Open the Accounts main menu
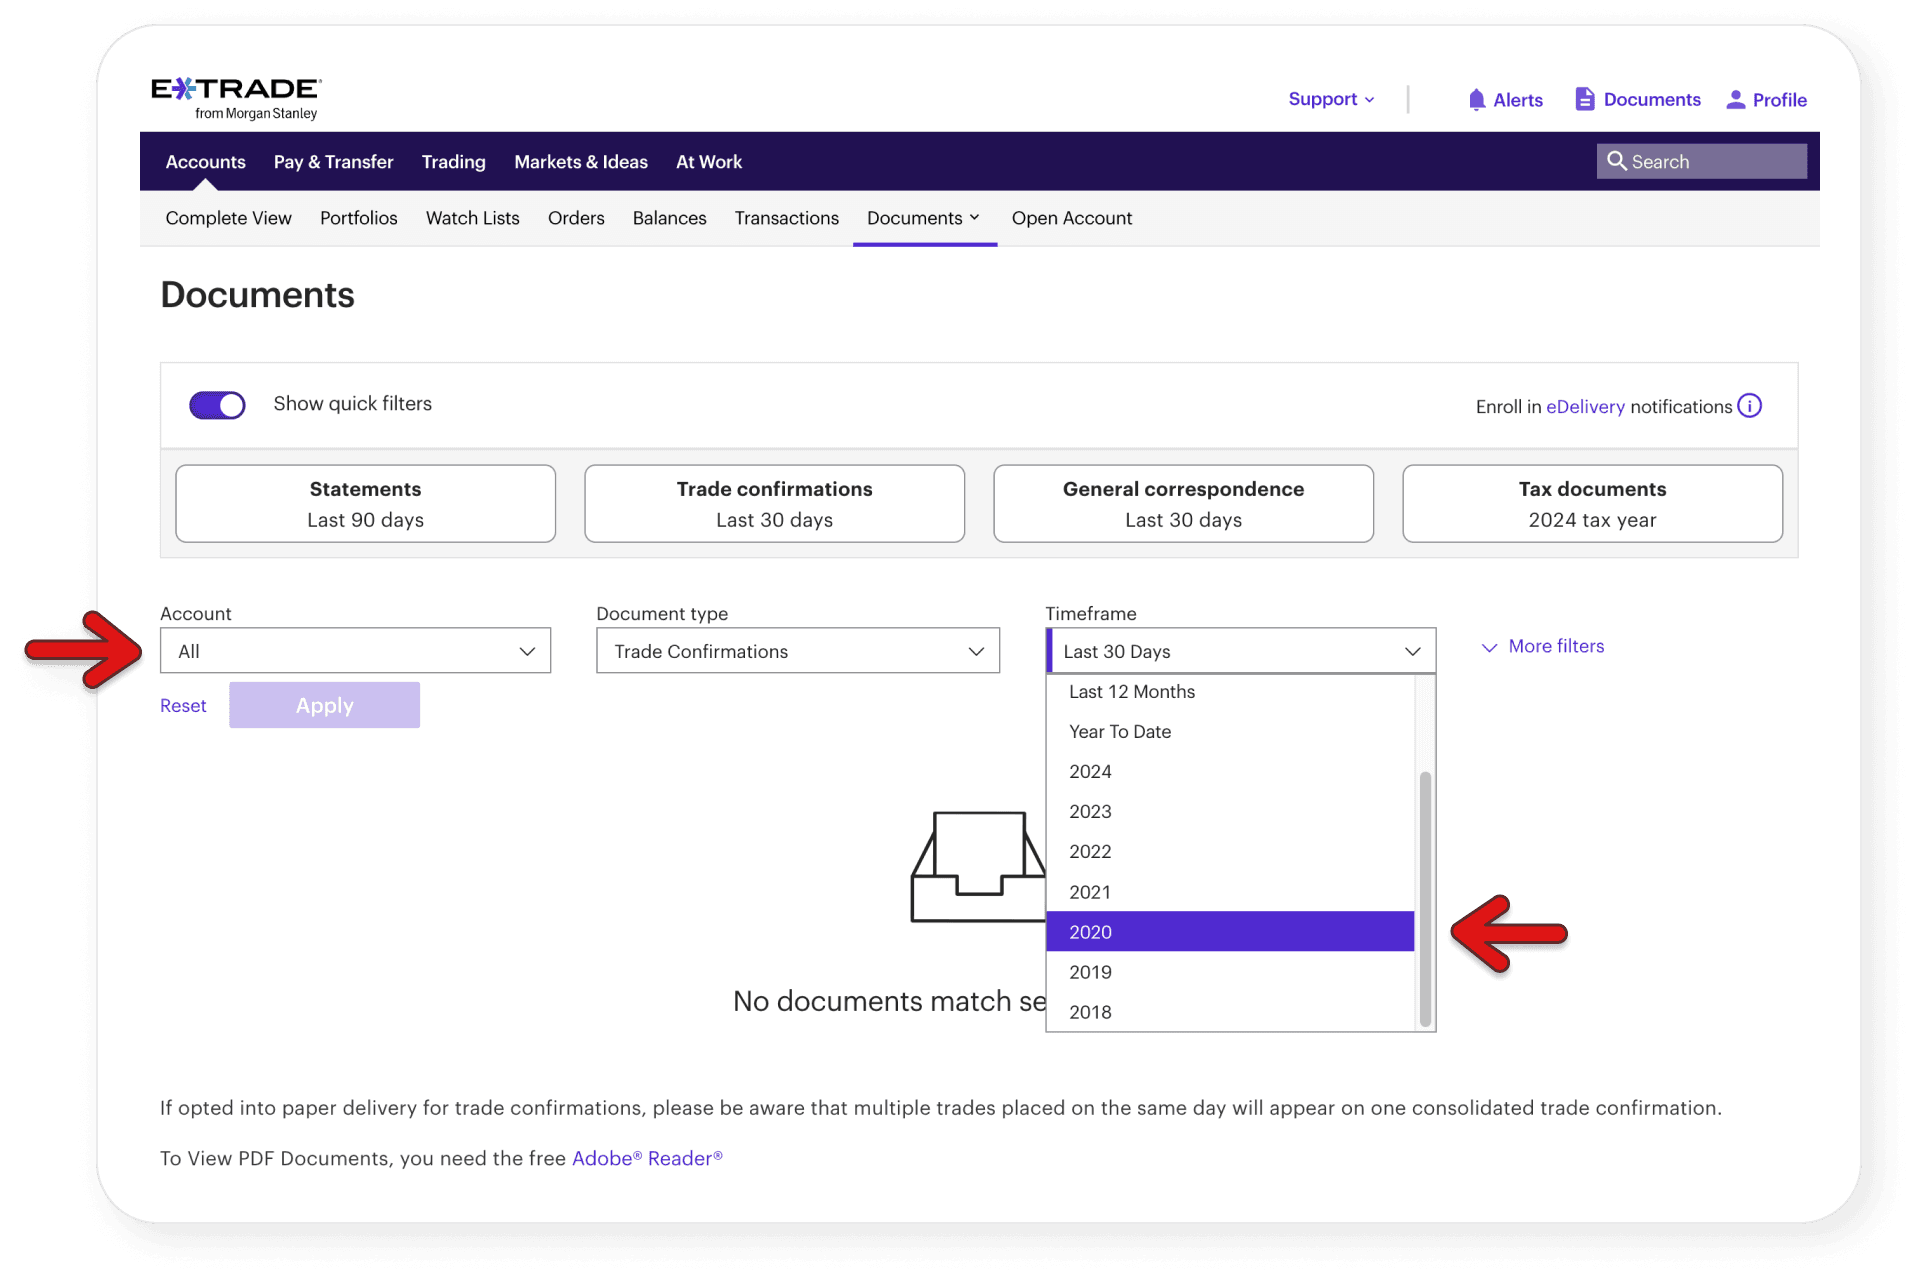1913x1275 pixels. pyautogui.click(x=205, y=161)
